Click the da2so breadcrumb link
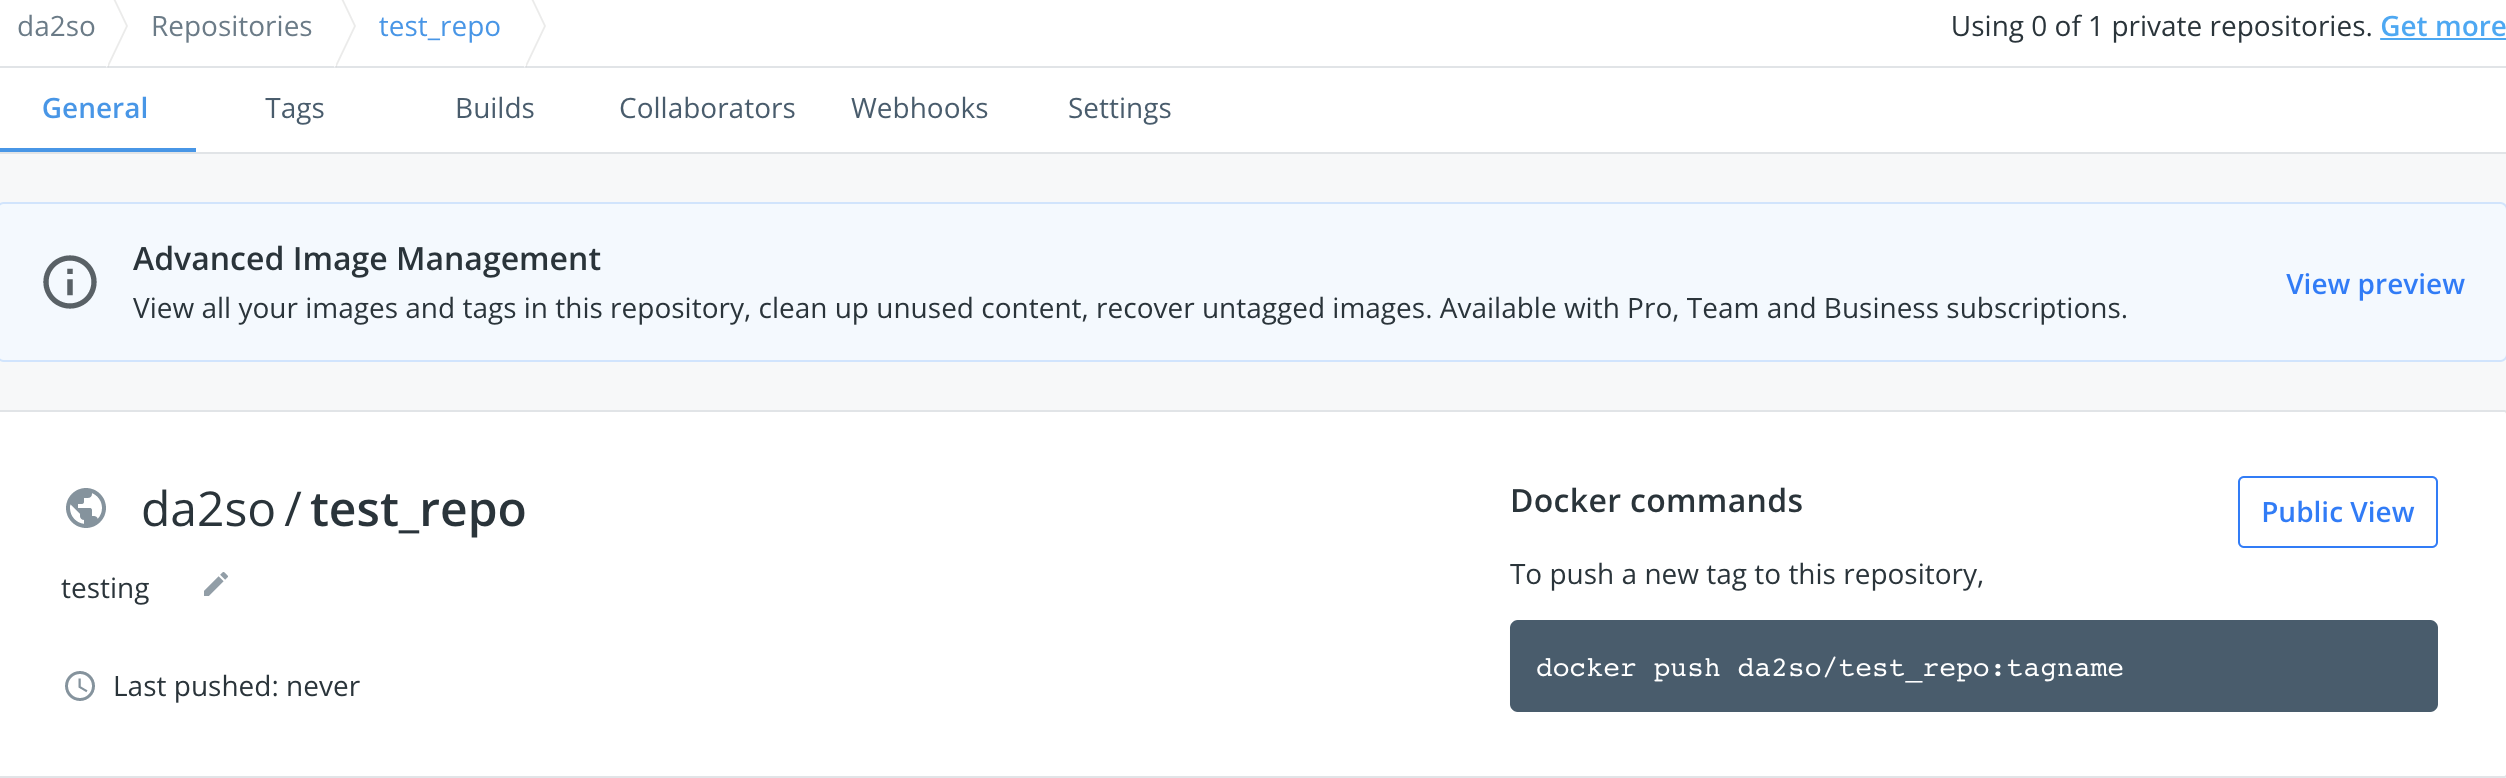The height and width of the screenshot is (778, 2506). [55, 26]
